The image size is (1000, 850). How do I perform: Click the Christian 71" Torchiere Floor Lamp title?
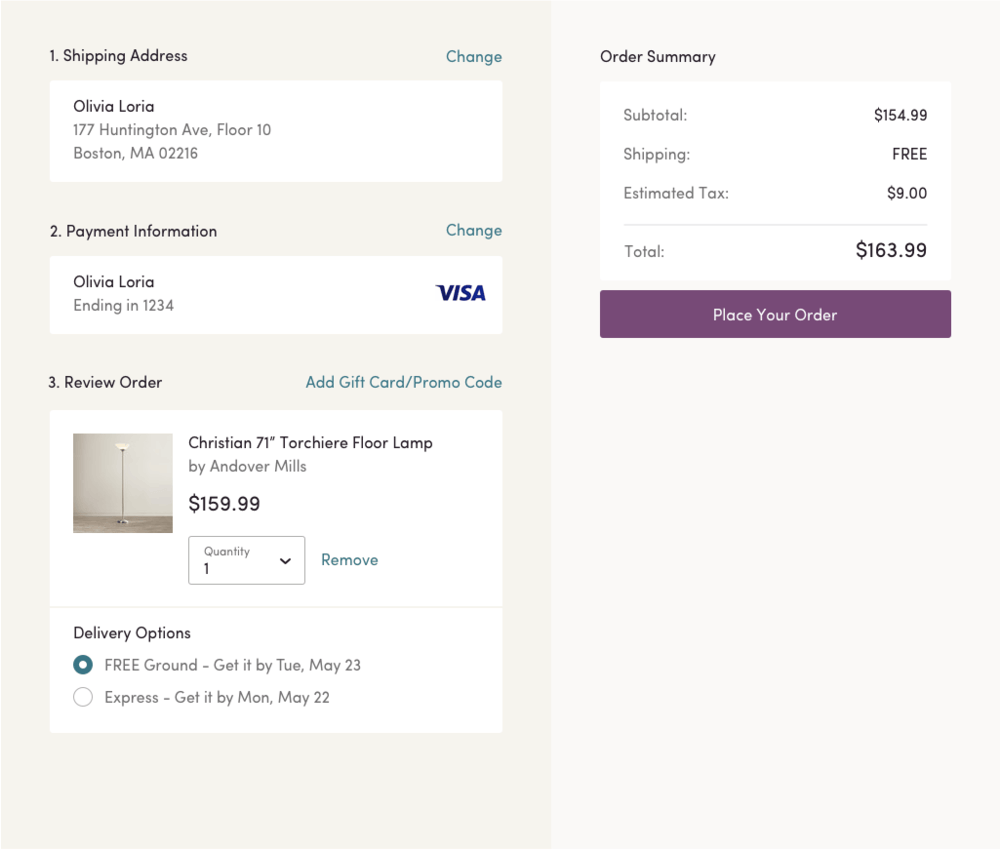point(310,443)
